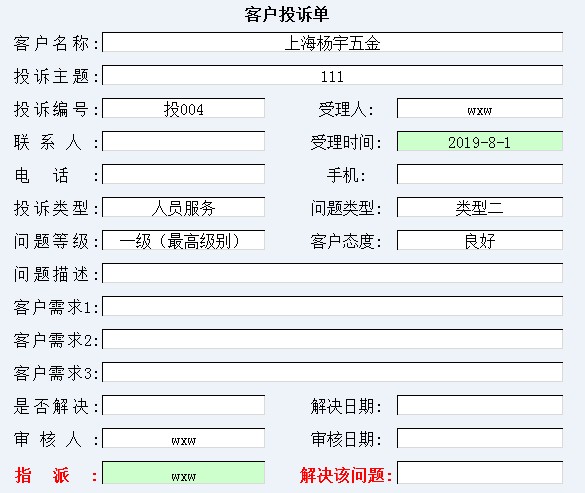The height and width of the screenshot is (493, 585).
Task: Click the empty 联系人 input field
Action: tap(184, 141)
